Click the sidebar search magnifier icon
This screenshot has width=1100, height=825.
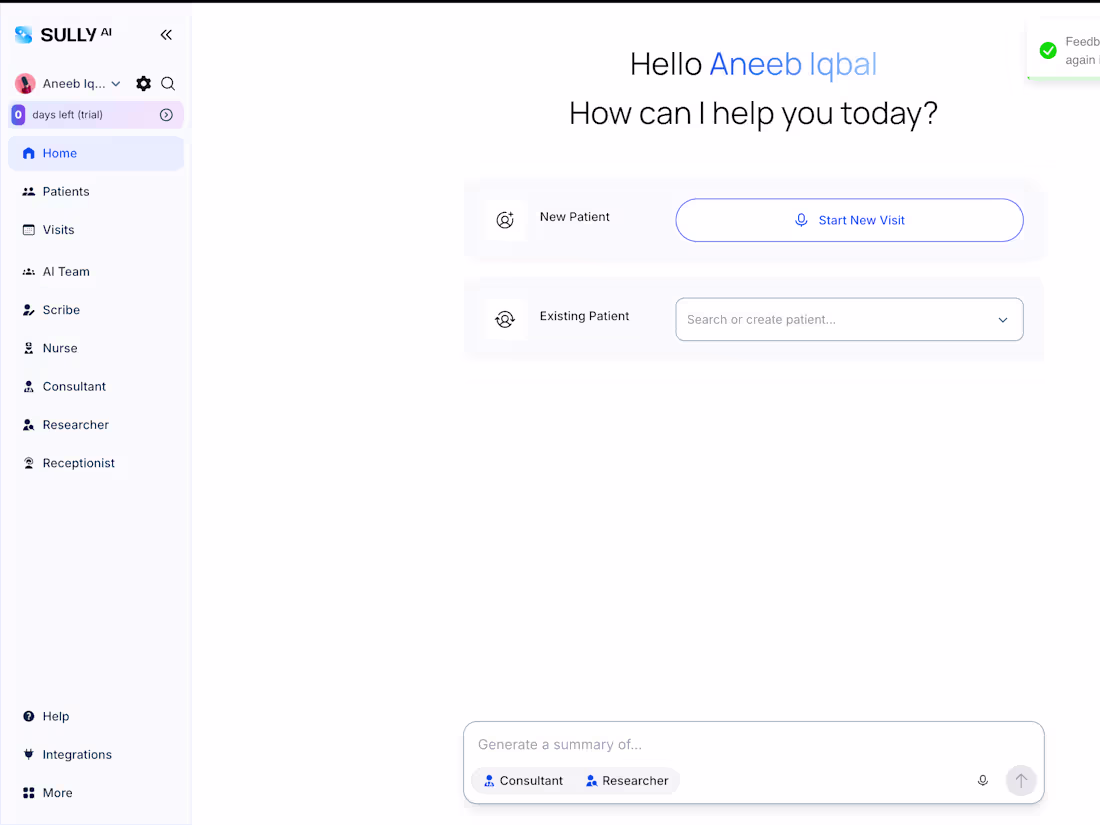pos(168,83)
